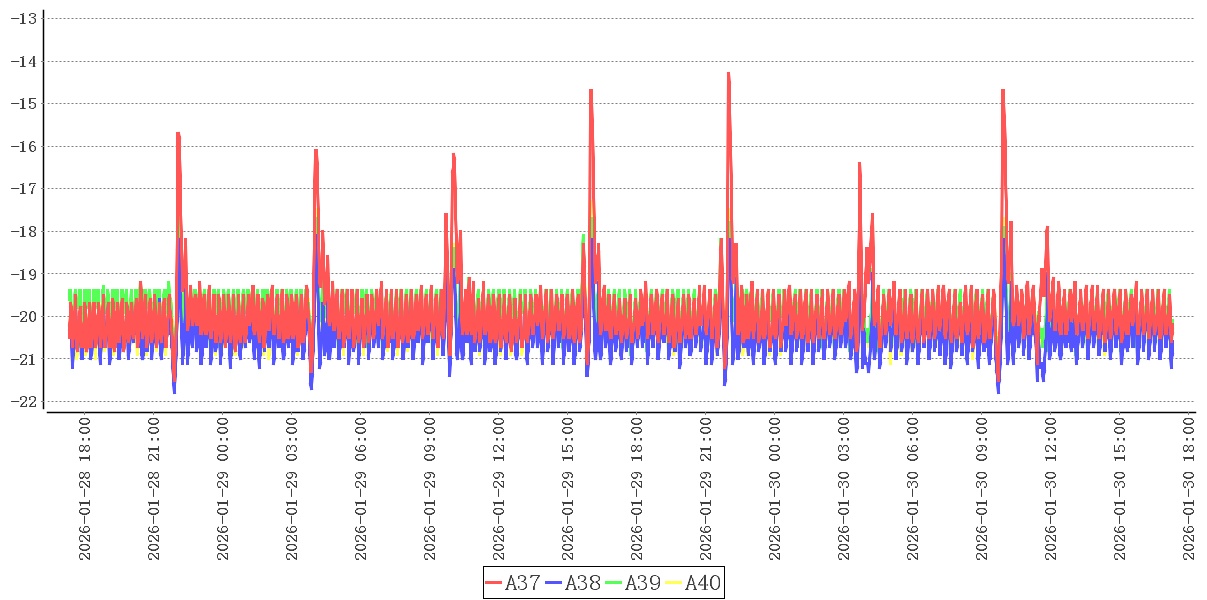This screenshot has width=1207, height=600.
Task: Toggle the A39 legend entry
Action: 643,583
